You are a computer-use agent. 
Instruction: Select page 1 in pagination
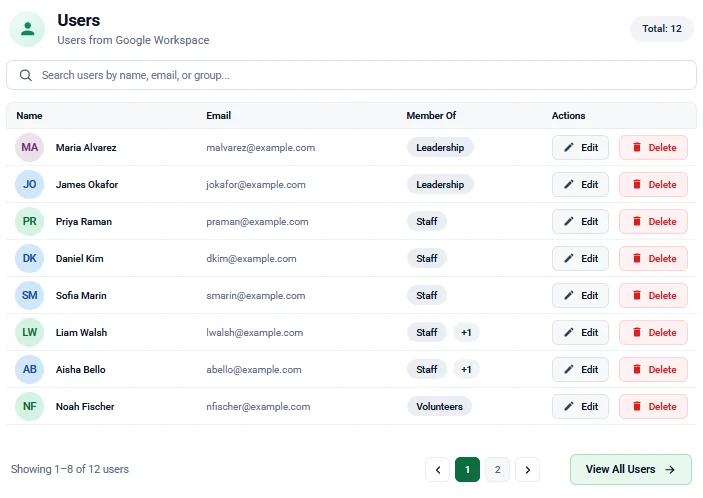[x=467, y=470]
